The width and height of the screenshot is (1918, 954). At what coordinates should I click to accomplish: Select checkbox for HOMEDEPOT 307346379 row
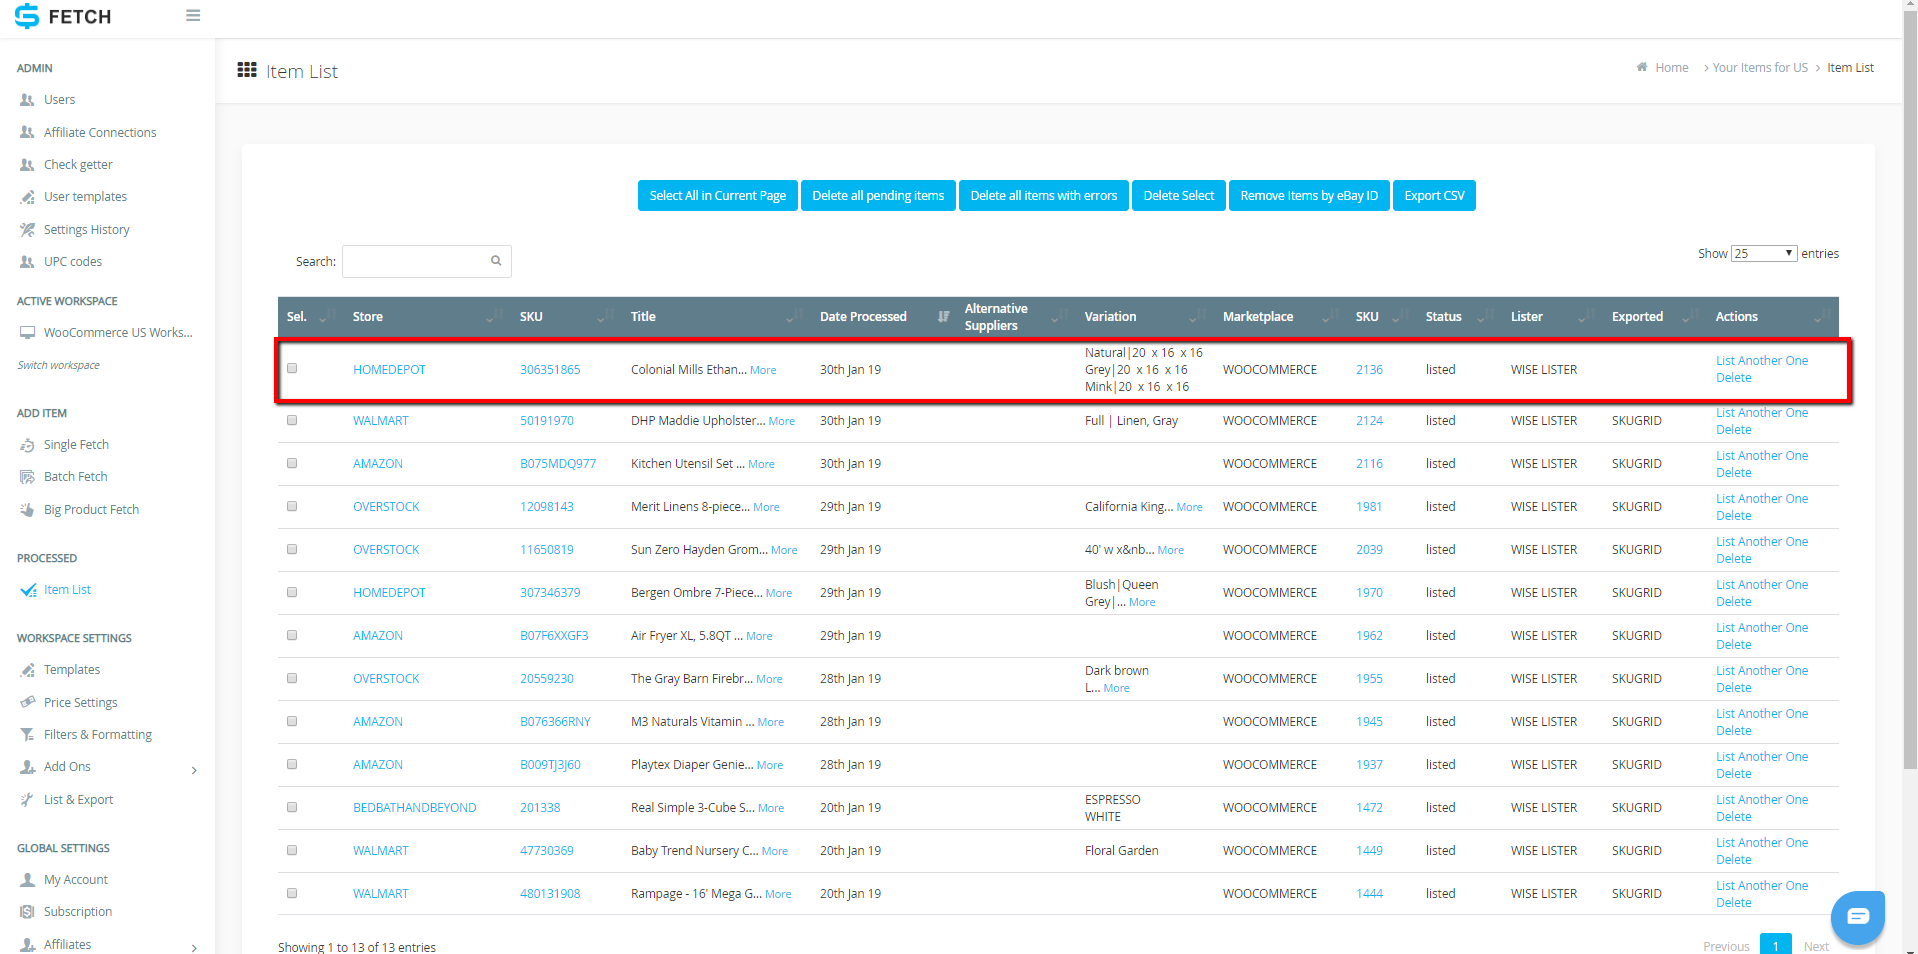pyautogui.click(x=292, y=592)
